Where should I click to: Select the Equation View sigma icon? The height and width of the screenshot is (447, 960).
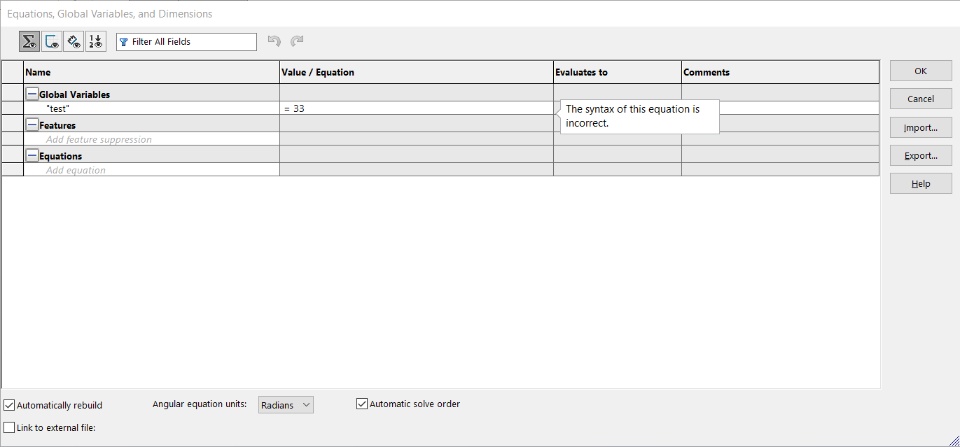(29, 42)
